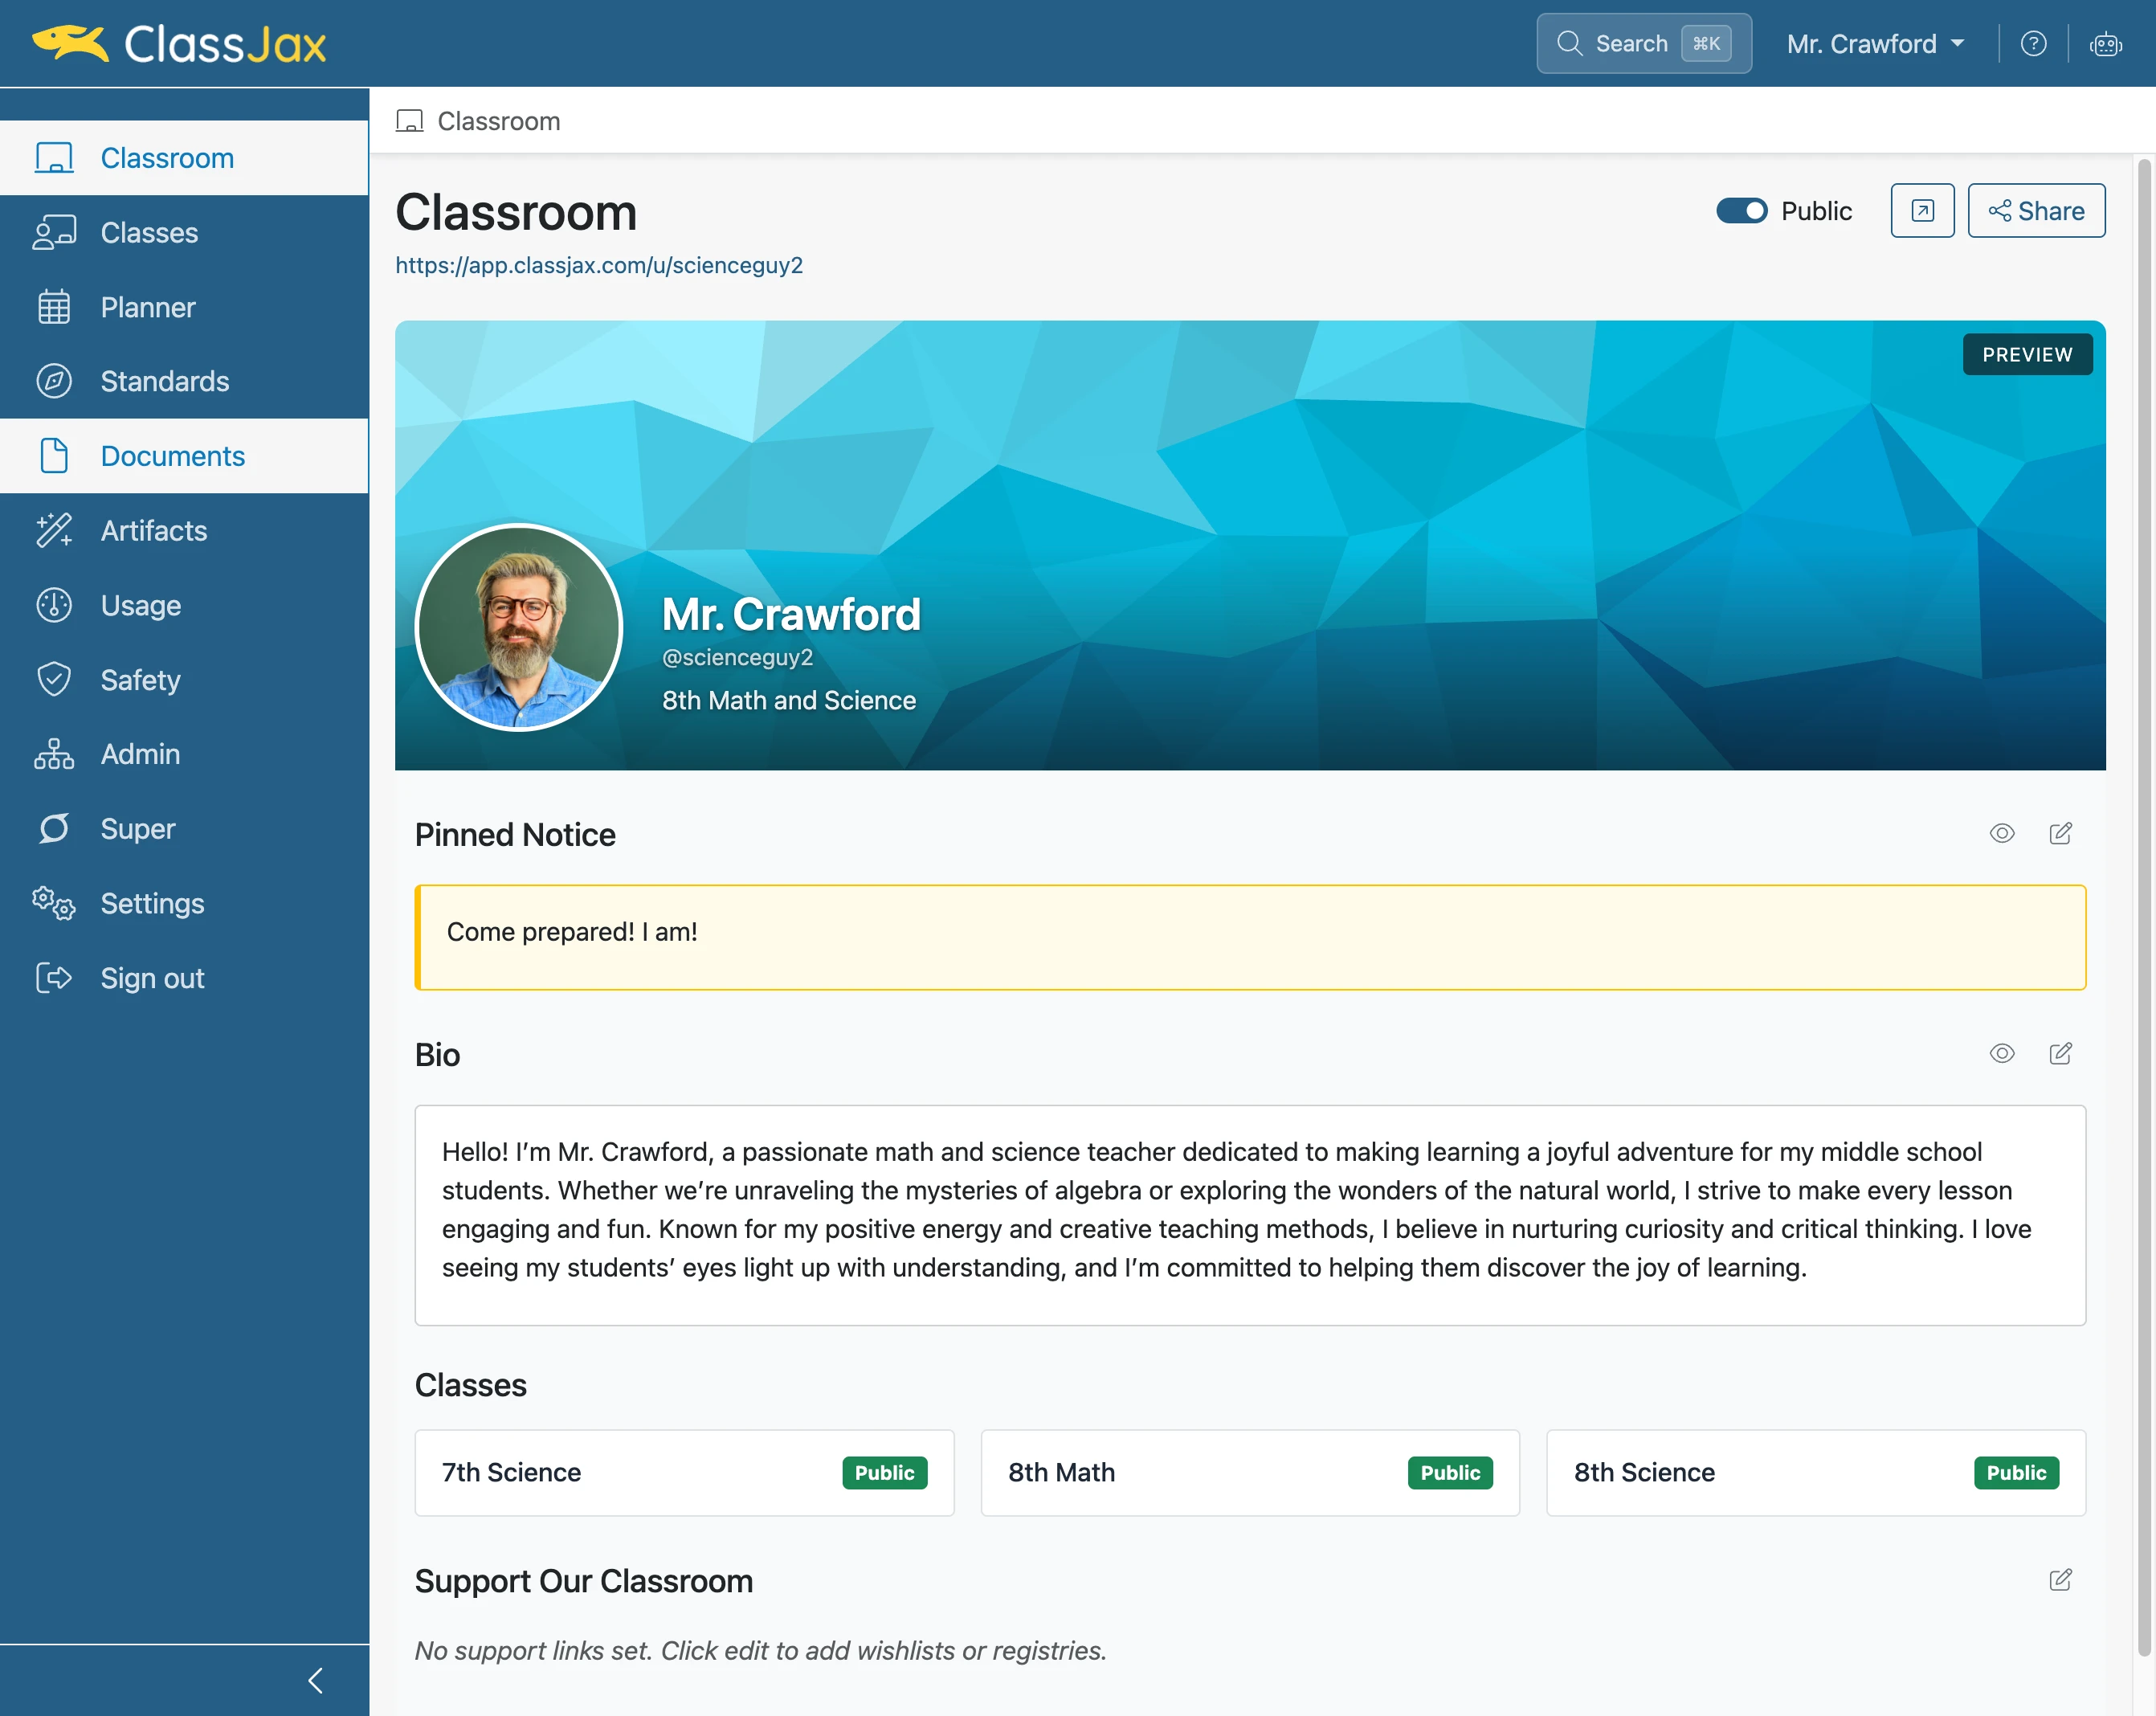Open the help question mark icon
This screenshot has width=2156, height=1716.
(2033, 44)
